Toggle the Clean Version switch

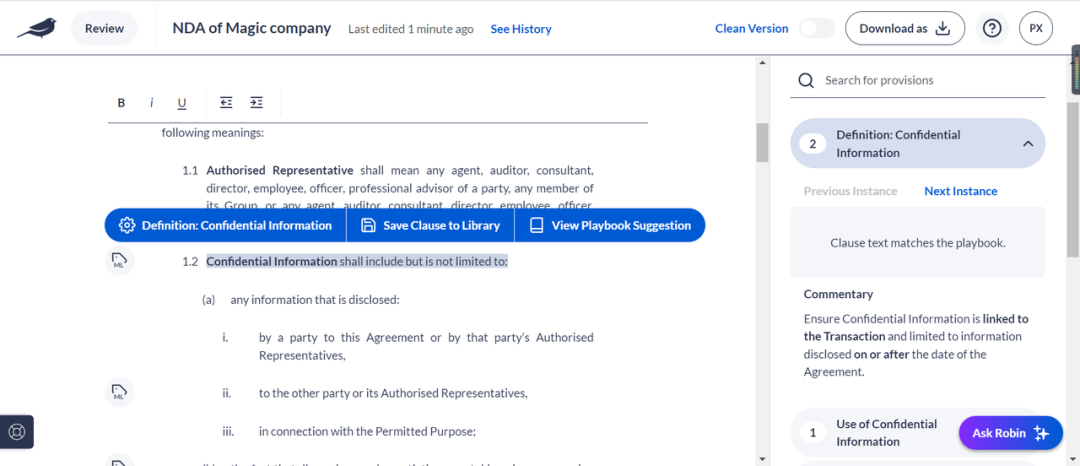[x=817, y=28]
